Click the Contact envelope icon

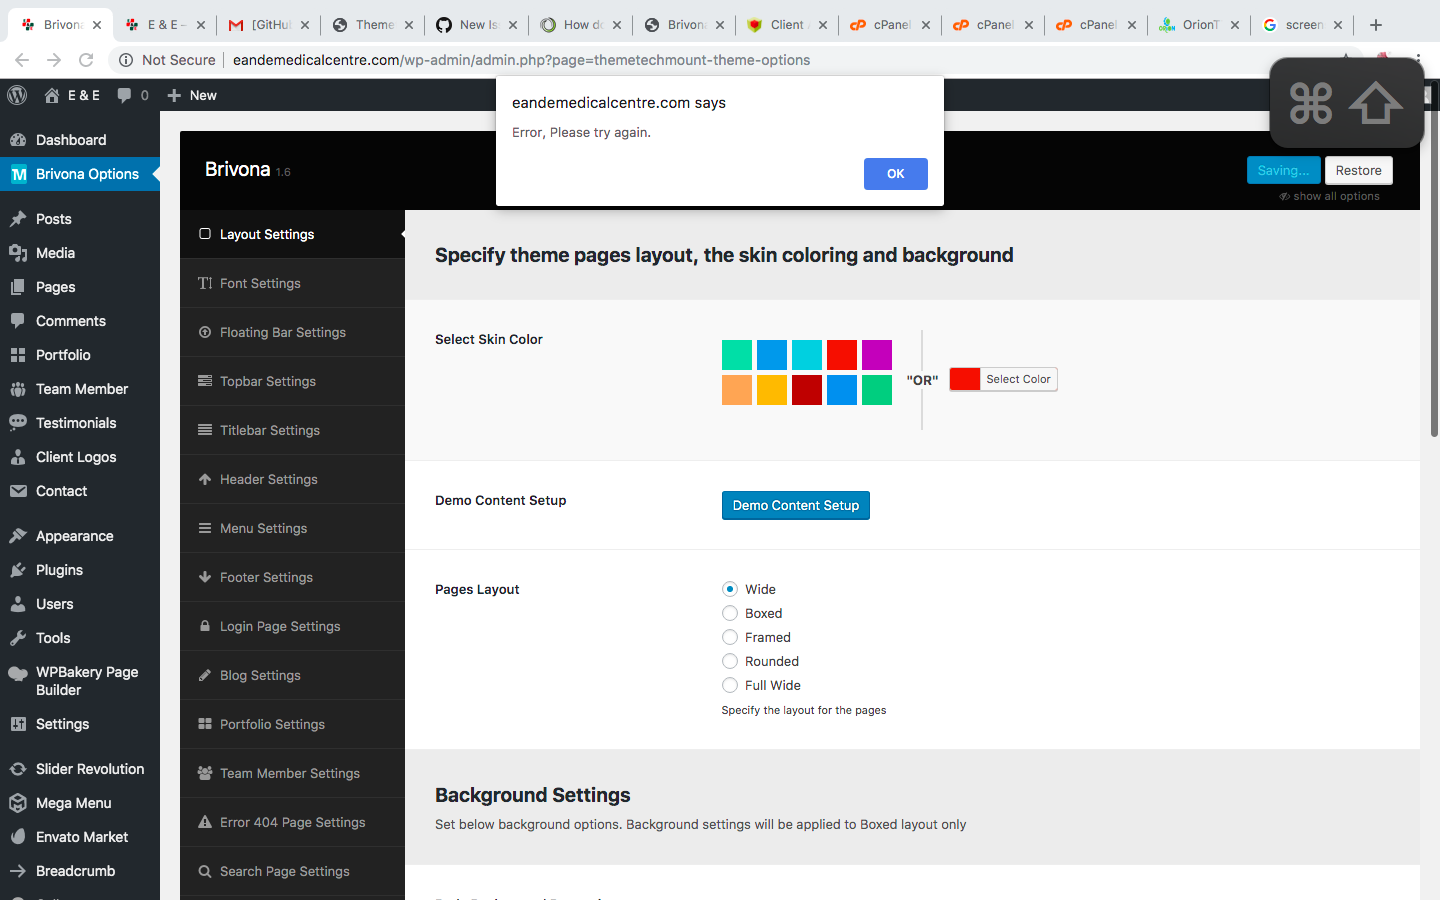pos(18,491)
